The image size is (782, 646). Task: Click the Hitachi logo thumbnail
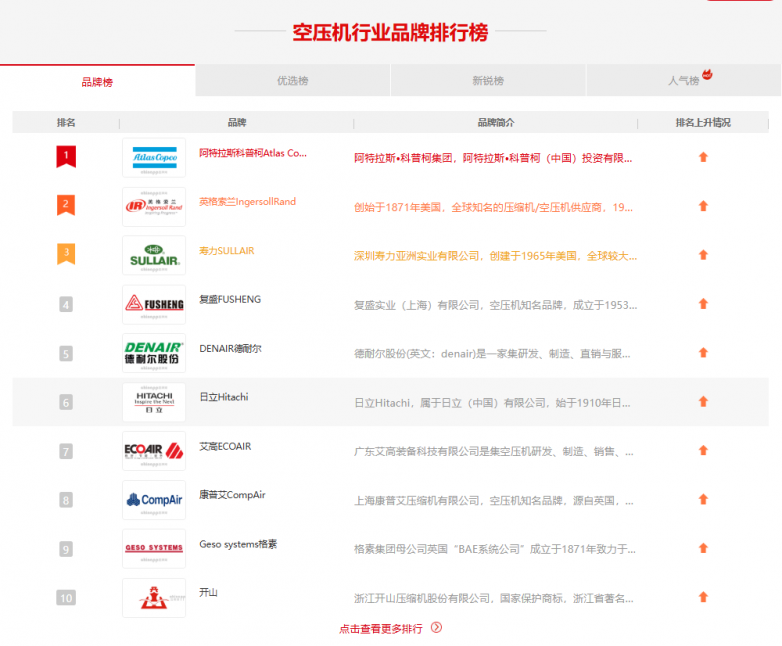click(154, 402)
